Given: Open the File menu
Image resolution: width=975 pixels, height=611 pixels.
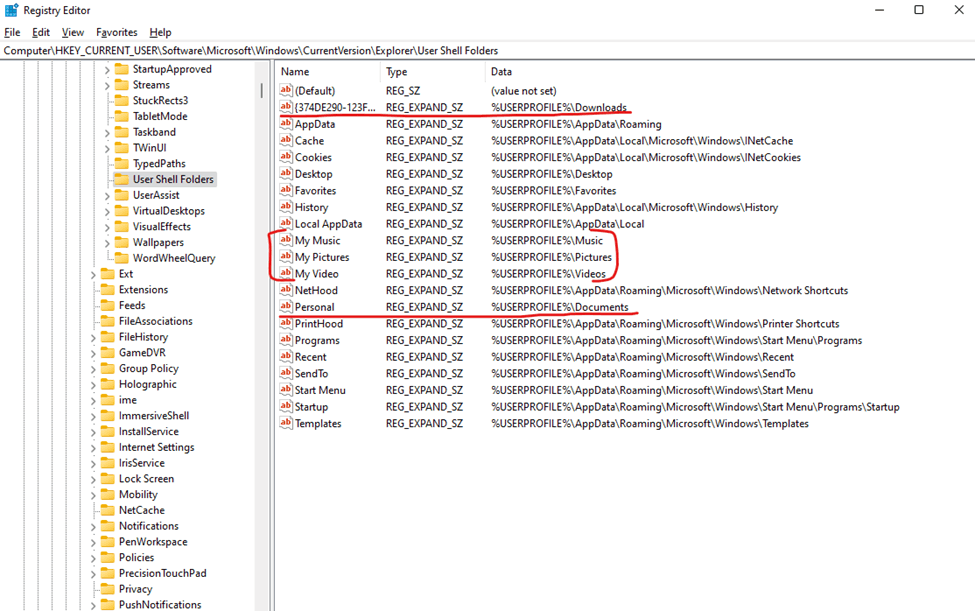Looking at the screenshot, I should tap(12, 32).
